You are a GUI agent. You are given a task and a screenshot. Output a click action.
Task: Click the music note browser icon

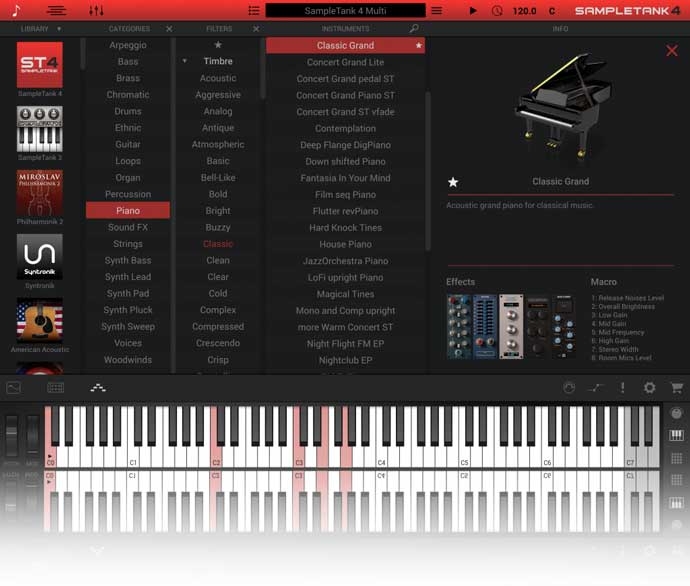click(x=15, y=10)
